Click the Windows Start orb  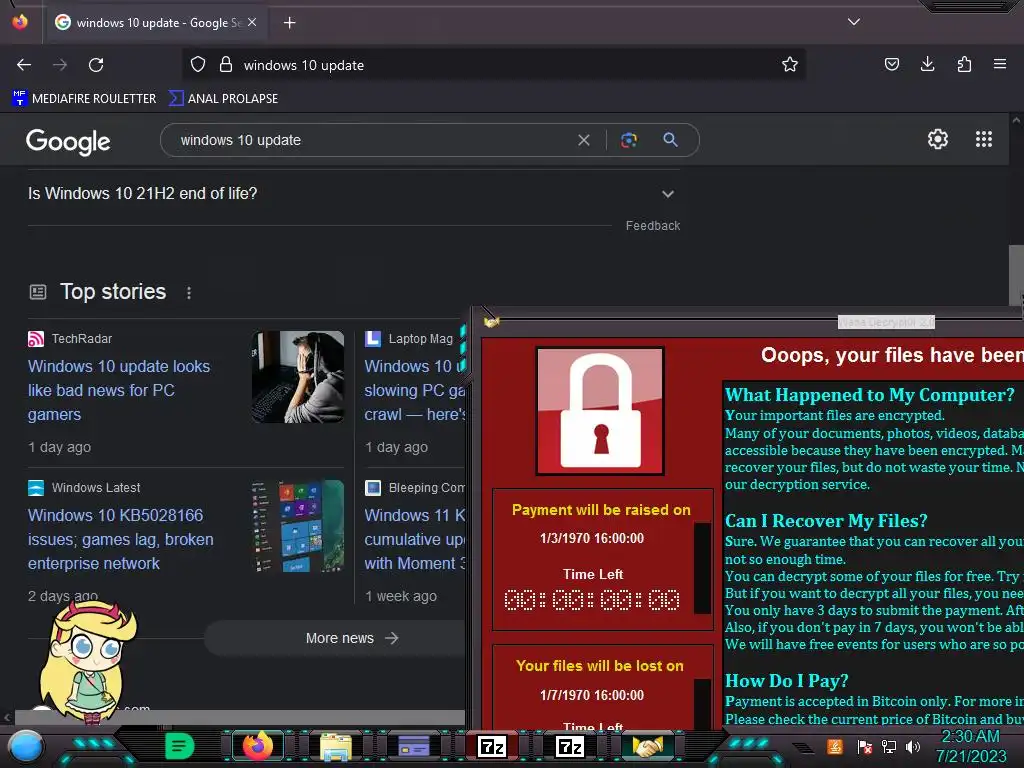(26, 747)
